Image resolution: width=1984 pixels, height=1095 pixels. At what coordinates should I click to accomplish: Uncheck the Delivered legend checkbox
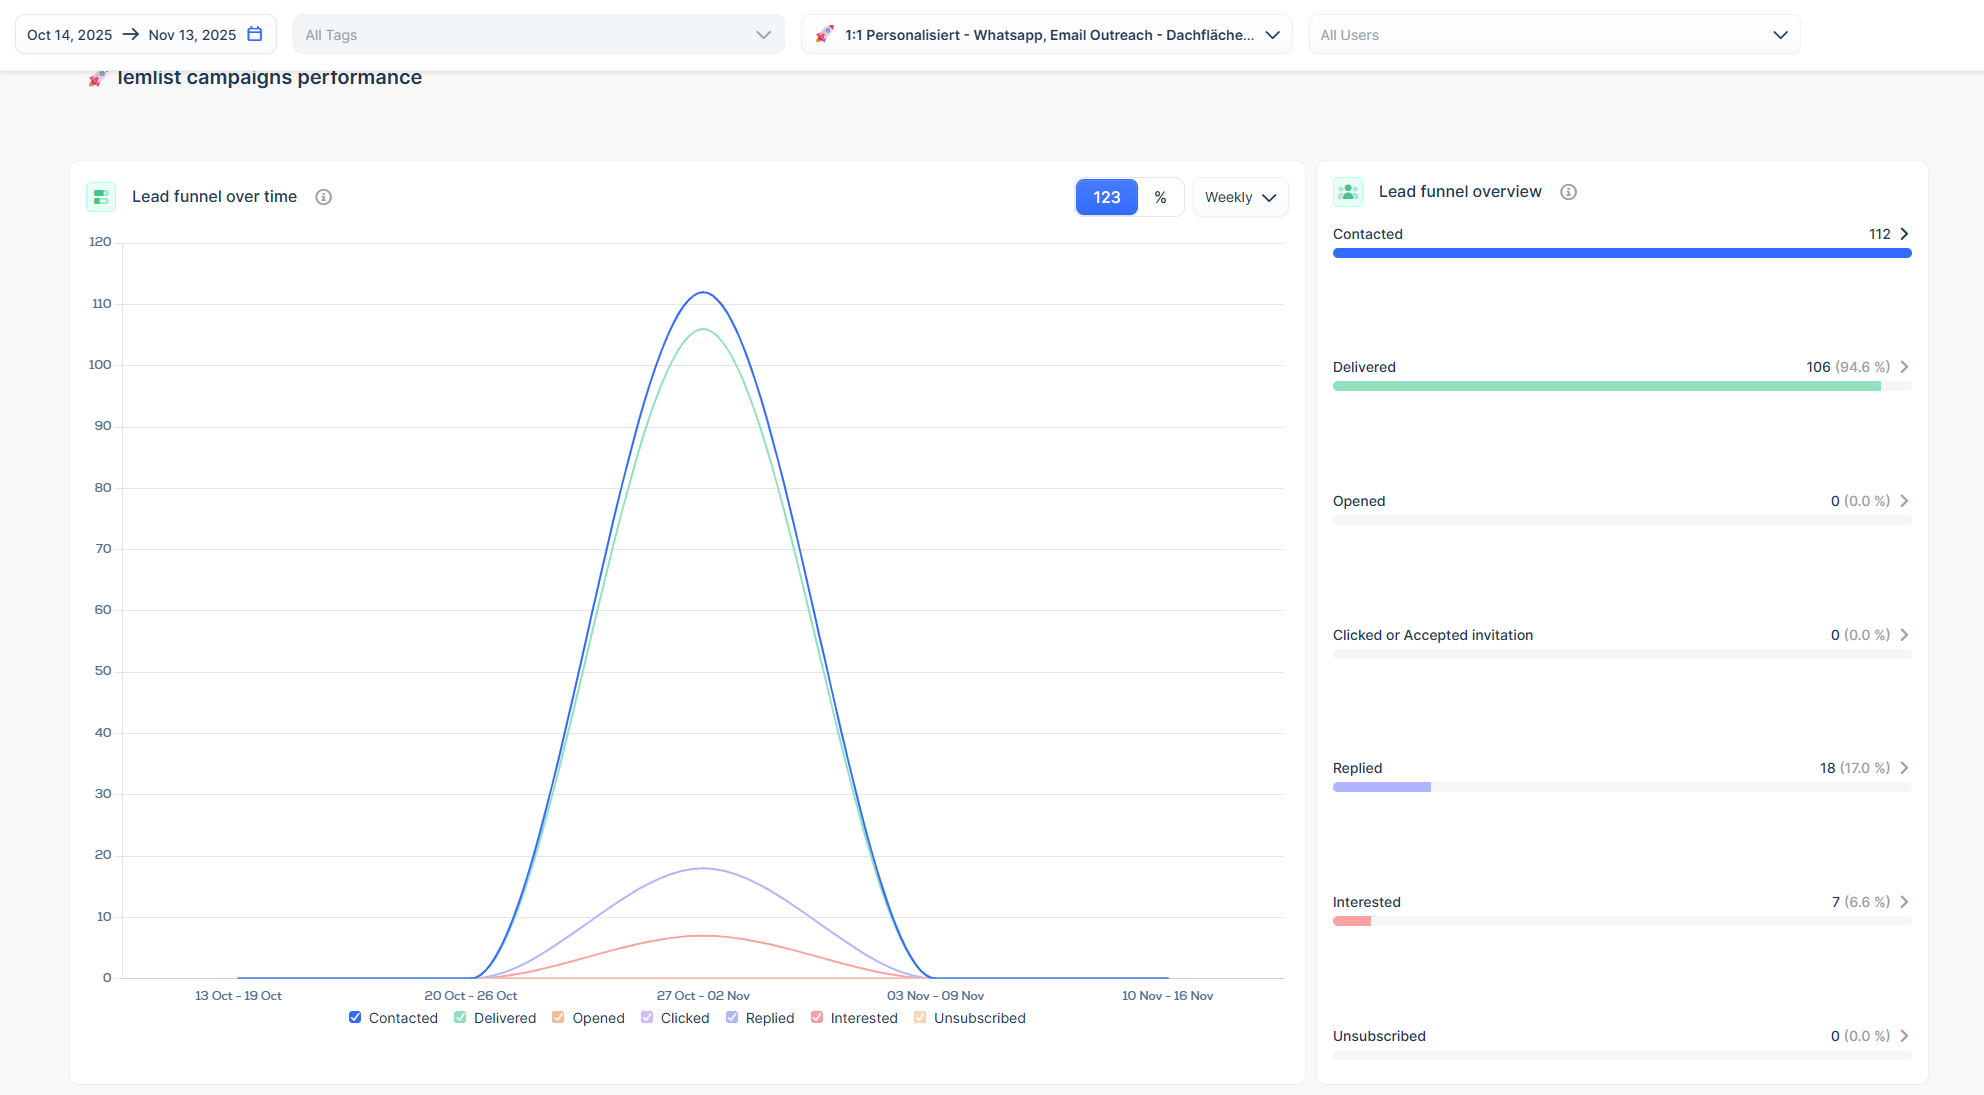coord(459,1017)
